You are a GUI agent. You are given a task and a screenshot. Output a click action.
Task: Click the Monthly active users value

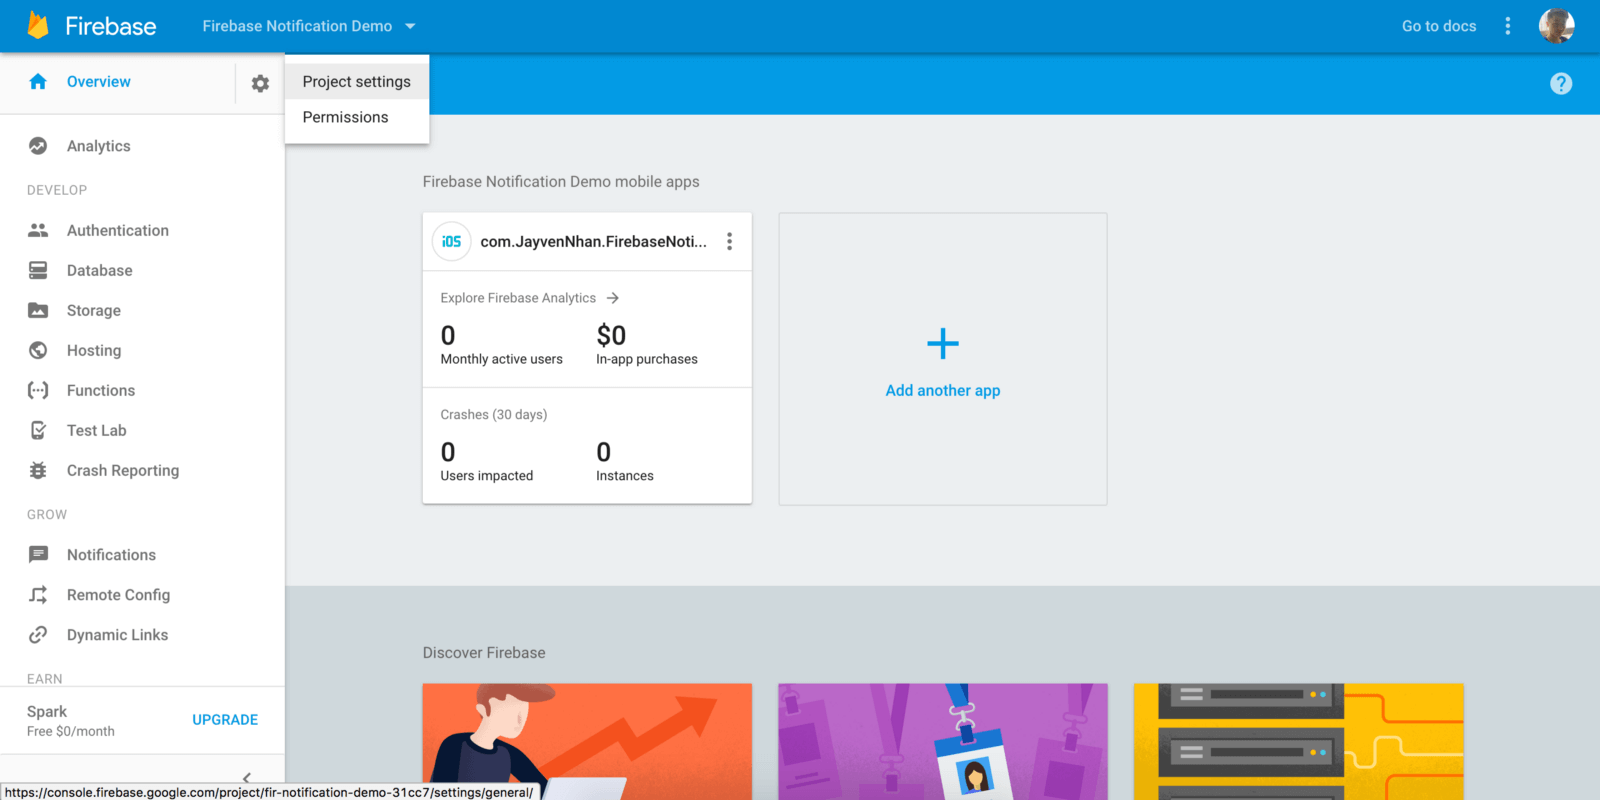click(x=448, y=335)
